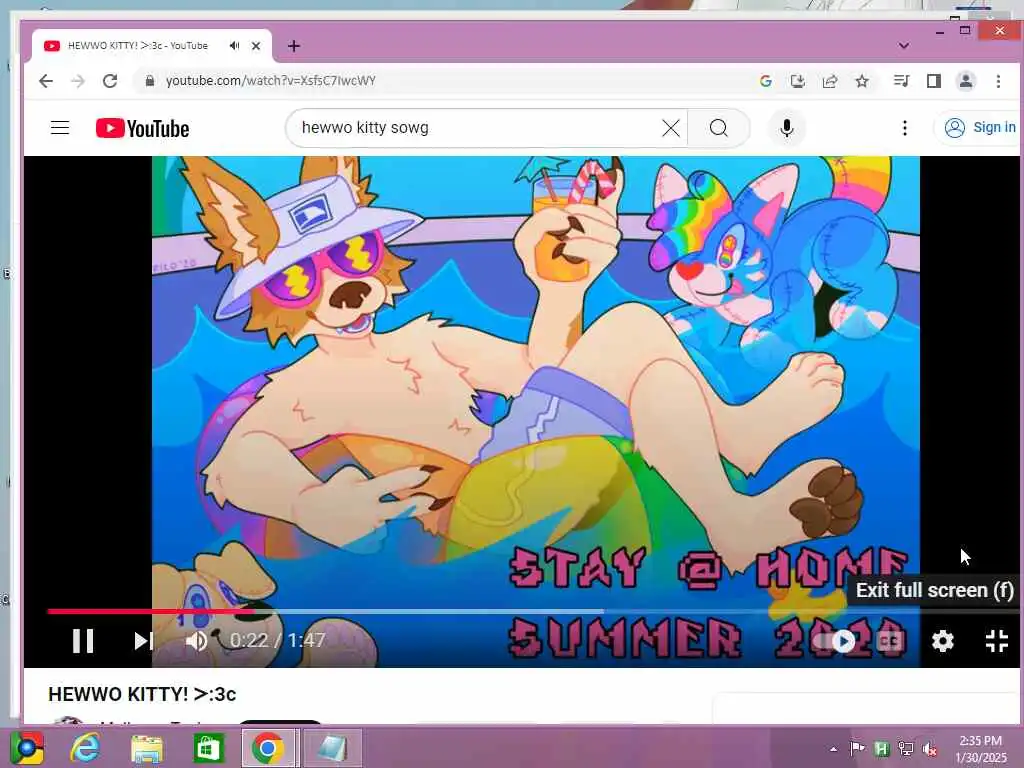Screen dimensions: 1024x768
Task: View site information lock icon
Action: tap(150, 81)
